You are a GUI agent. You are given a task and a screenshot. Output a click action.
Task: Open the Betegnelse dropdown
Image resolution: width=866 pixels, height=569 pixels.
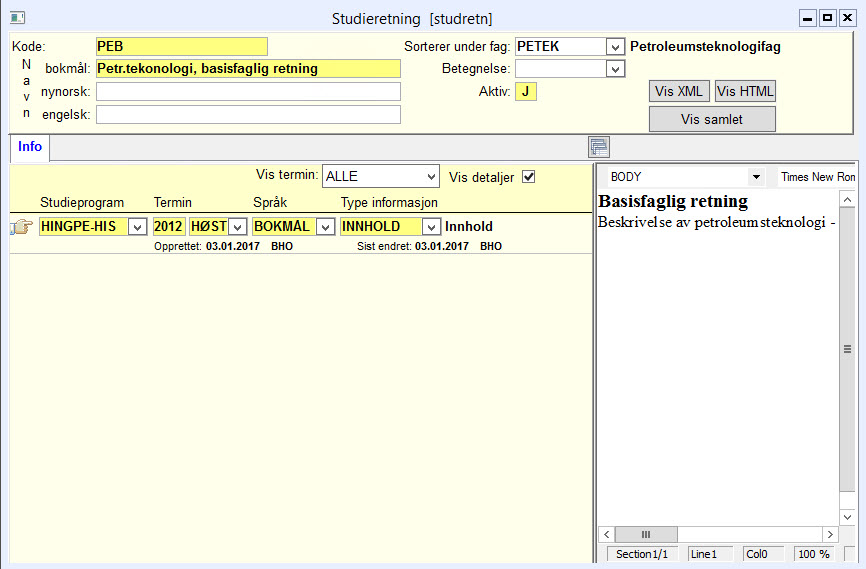[x=615, y=69]
